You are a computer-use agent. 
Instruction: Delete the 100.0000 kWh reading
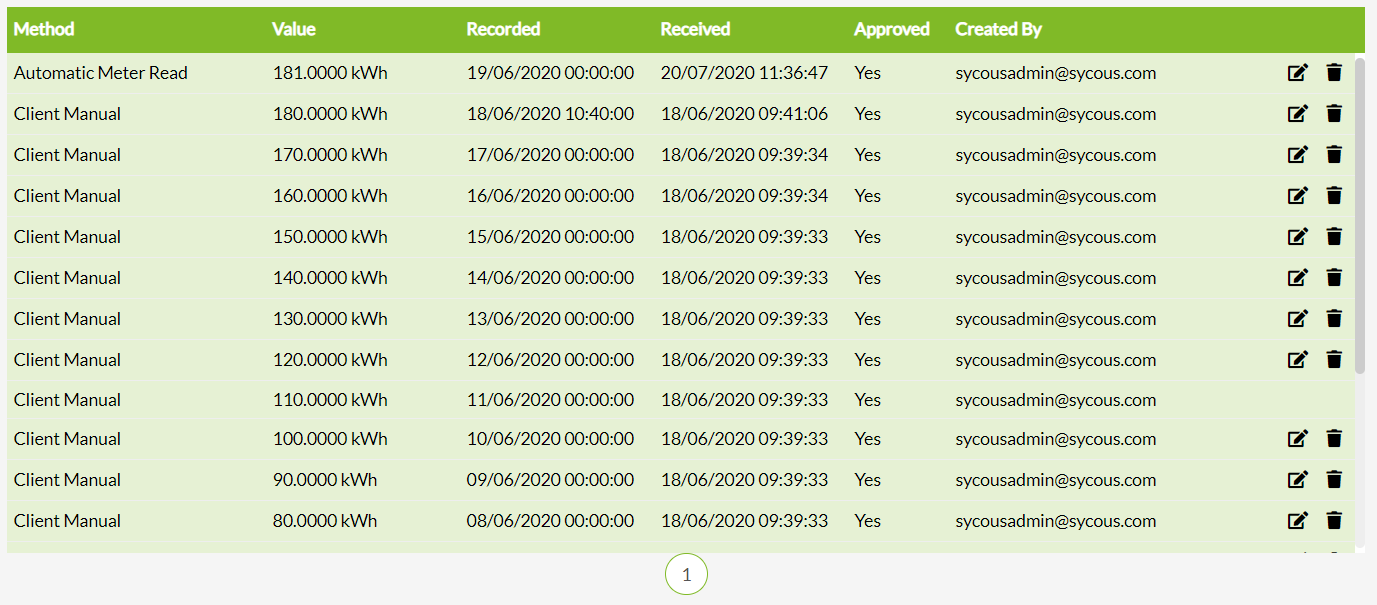(x=1334, y=439)
